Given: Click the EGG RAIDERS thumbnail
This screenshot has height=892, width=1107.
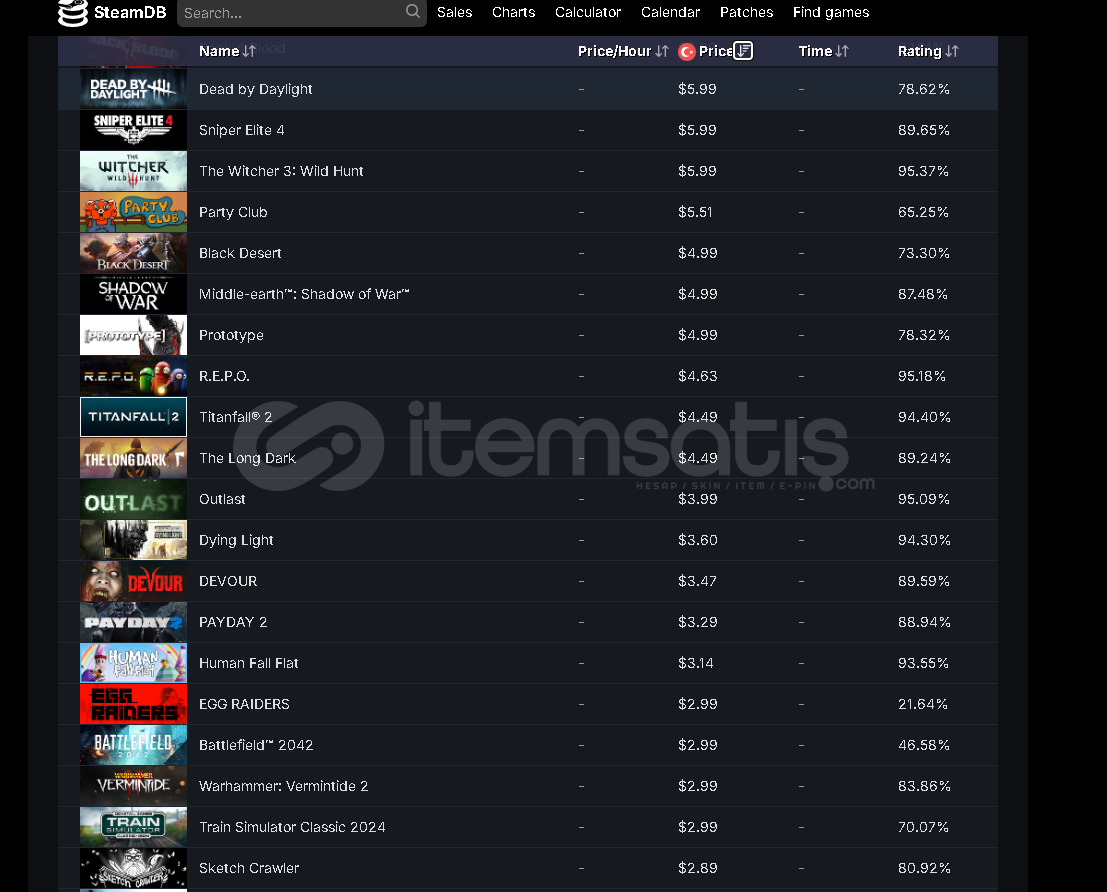Looking at the screenshot, I should (133, 703).
